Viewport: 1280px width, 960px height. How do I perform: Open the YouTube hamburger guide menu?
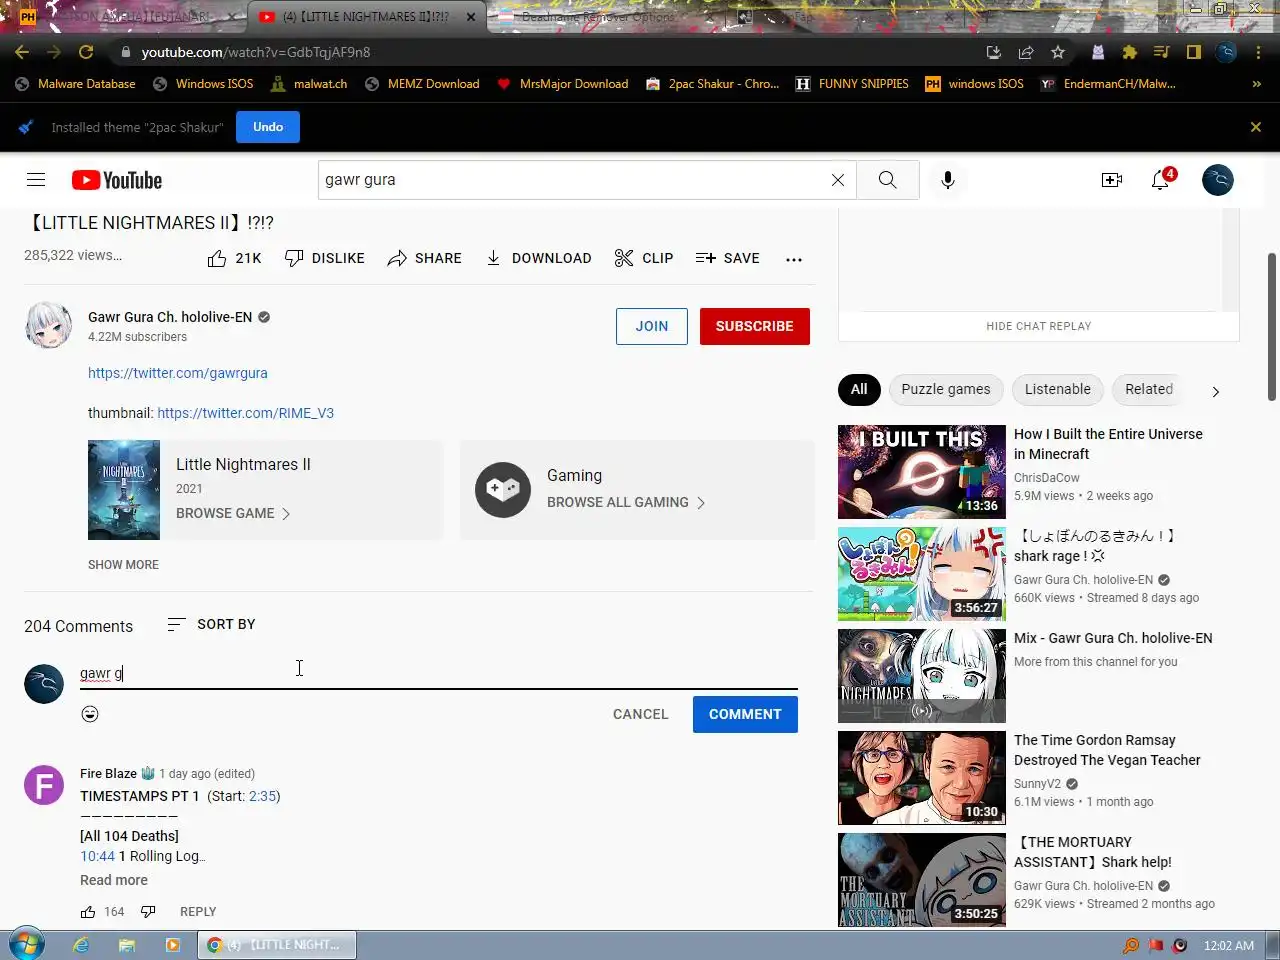tap(36, 180)
